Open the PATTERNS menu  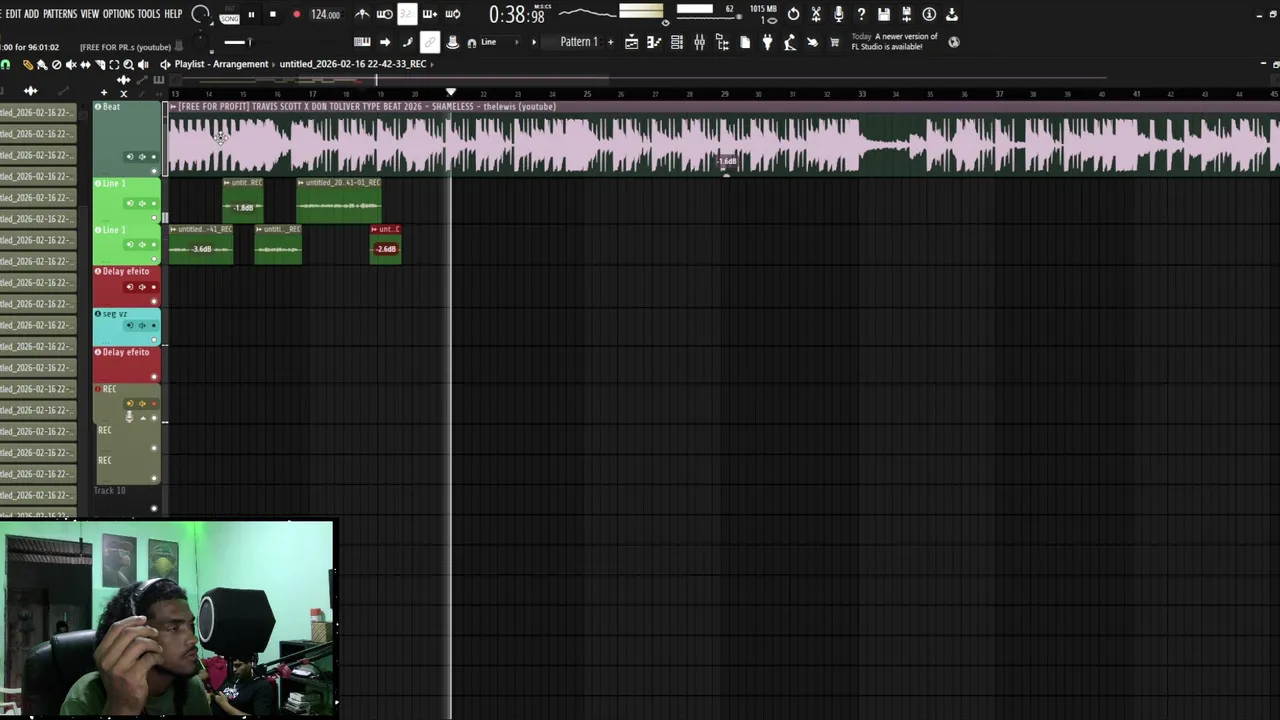tap(60, 14)
